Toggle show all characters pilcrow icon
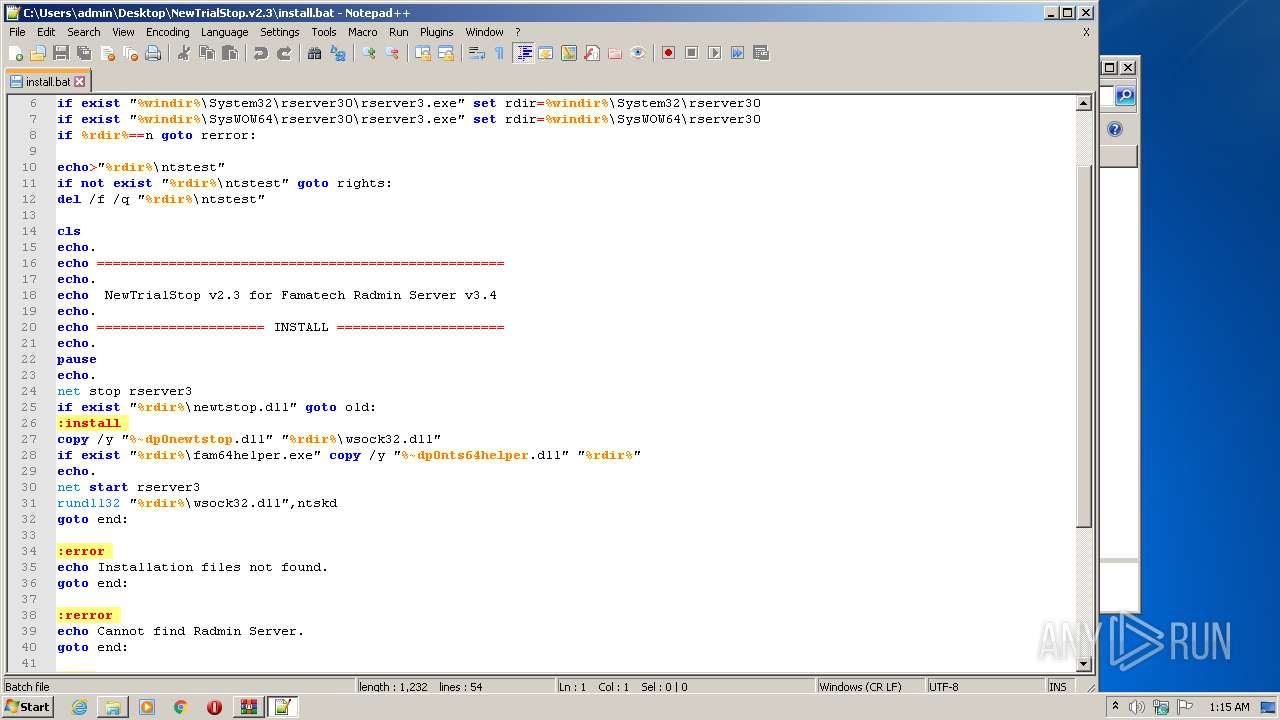The height and width of the screenshot is (720, 1280). tap(499, 53)
